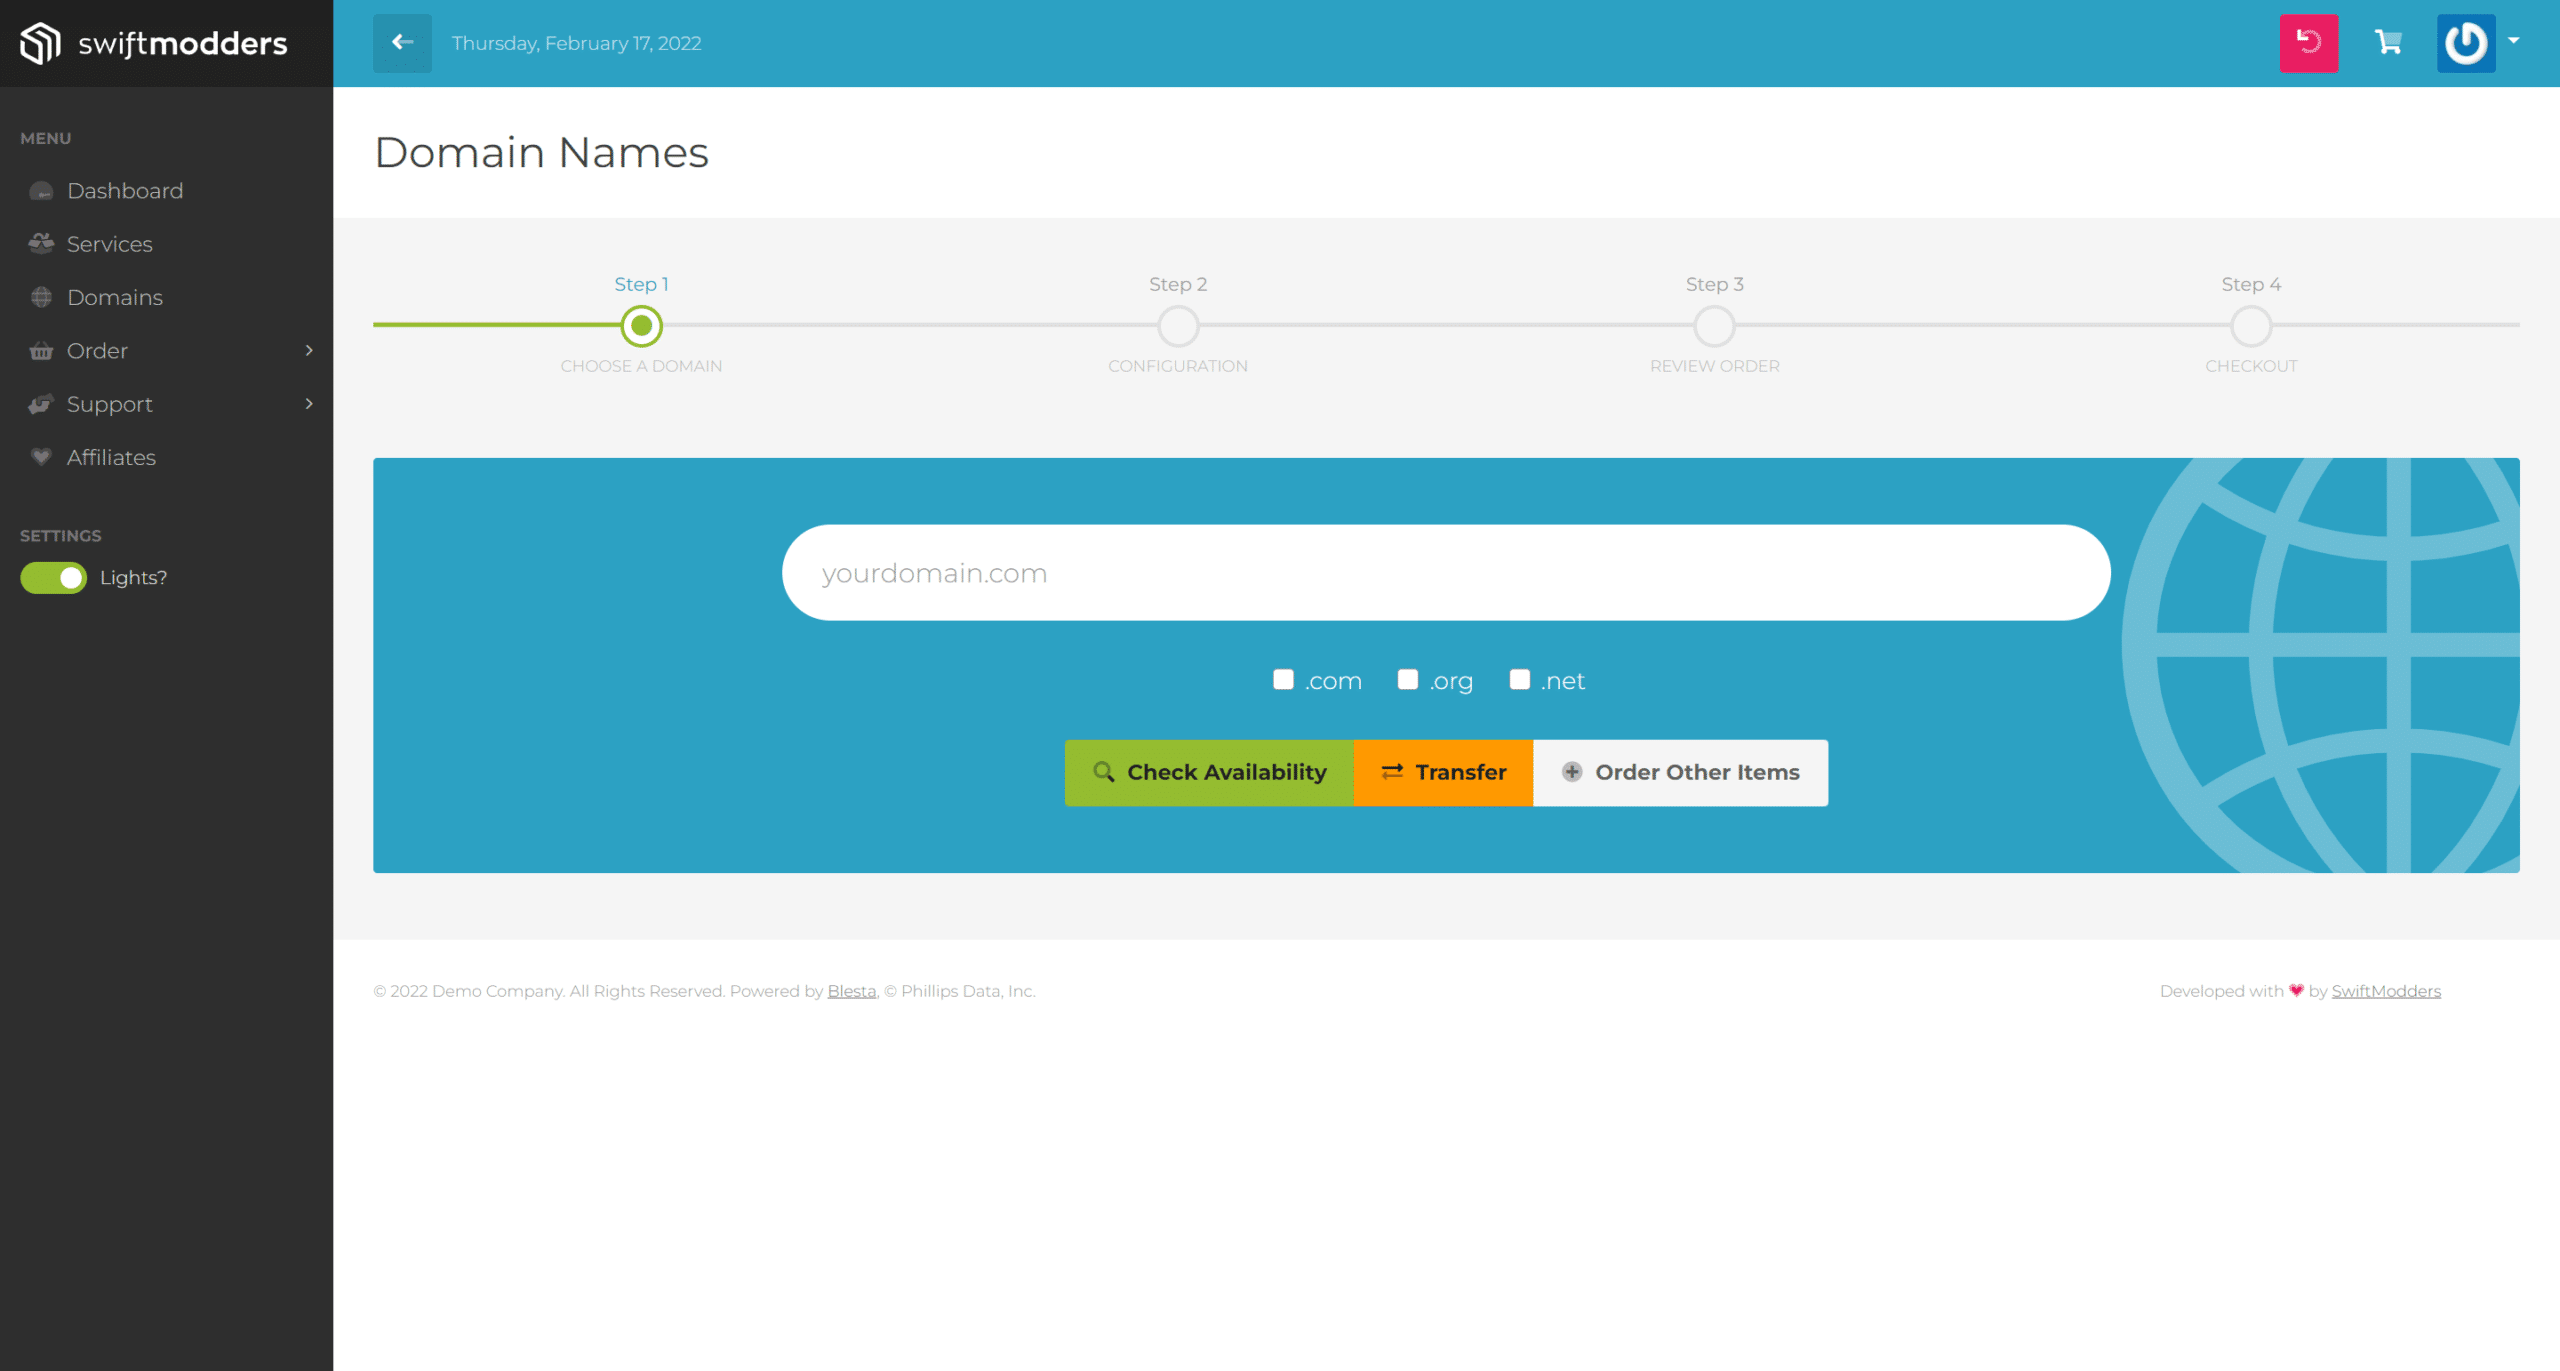Image resolution: width=2560 pixels, height=1371 pixels.
Task: Toggle the Lights? switch off
Action: pyautogui.click(x=54, y=577)
